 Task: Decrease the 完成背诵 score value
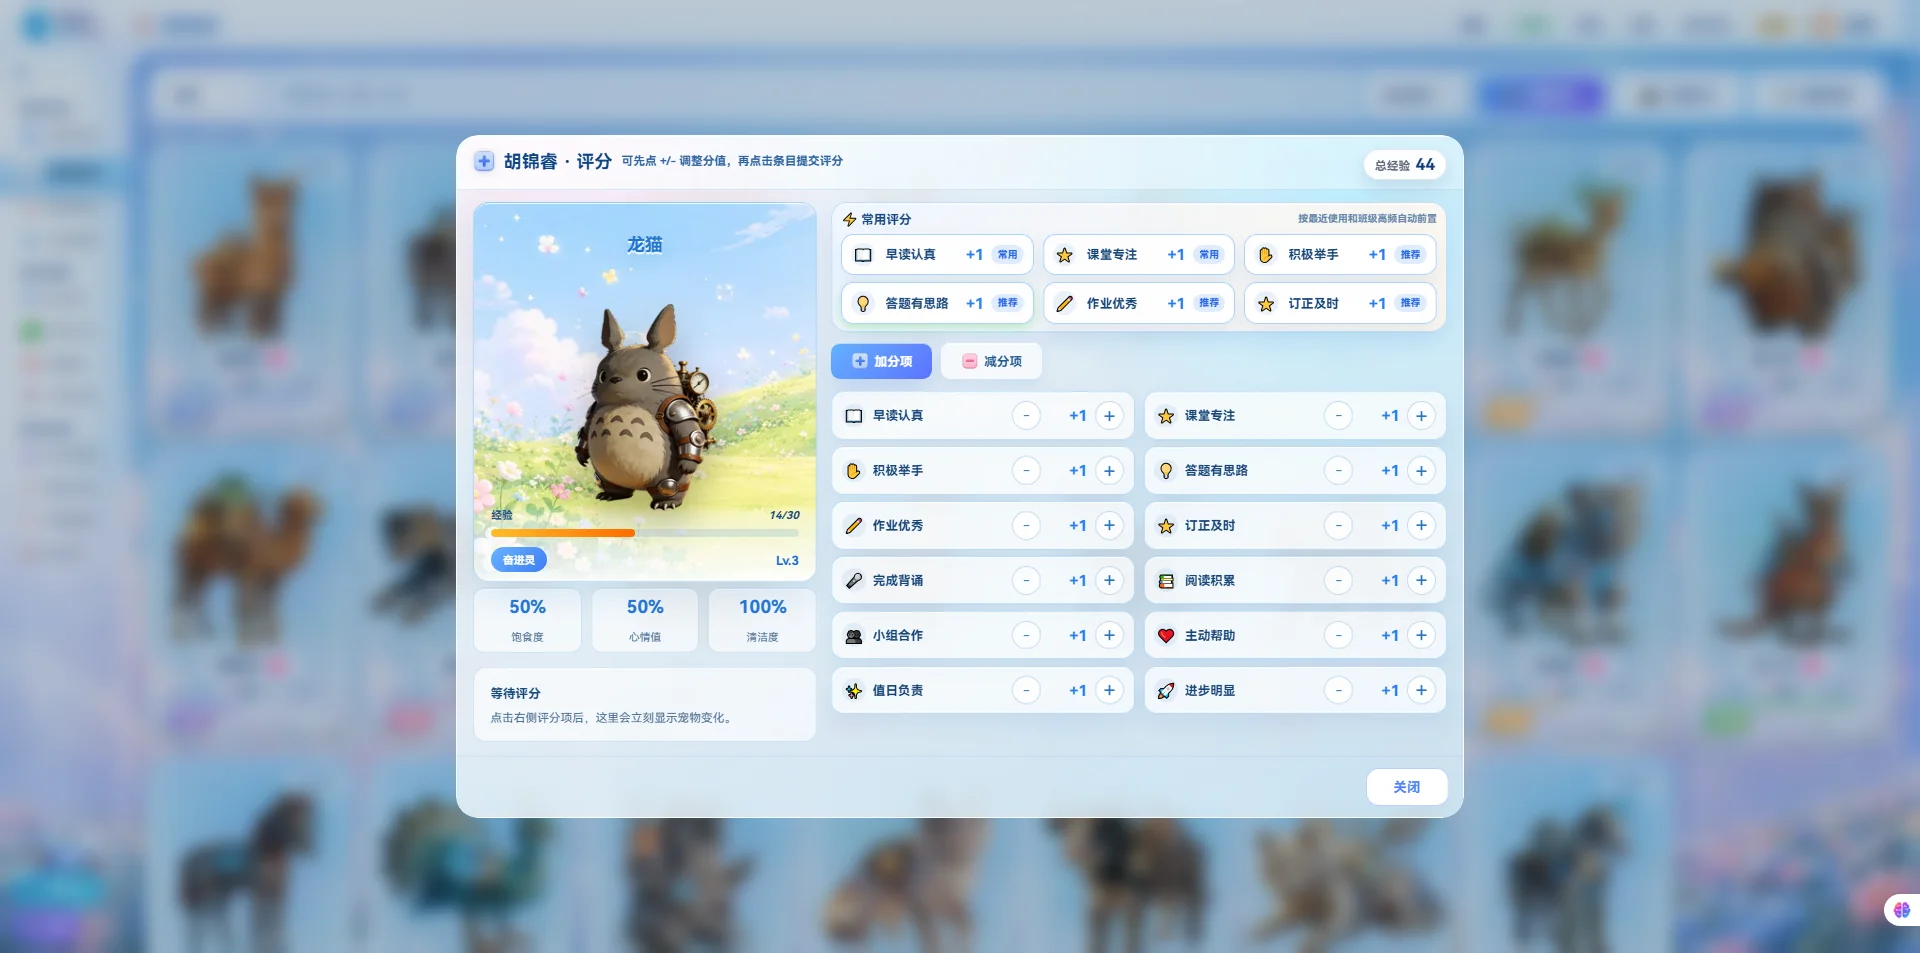tap(1026, 581)
